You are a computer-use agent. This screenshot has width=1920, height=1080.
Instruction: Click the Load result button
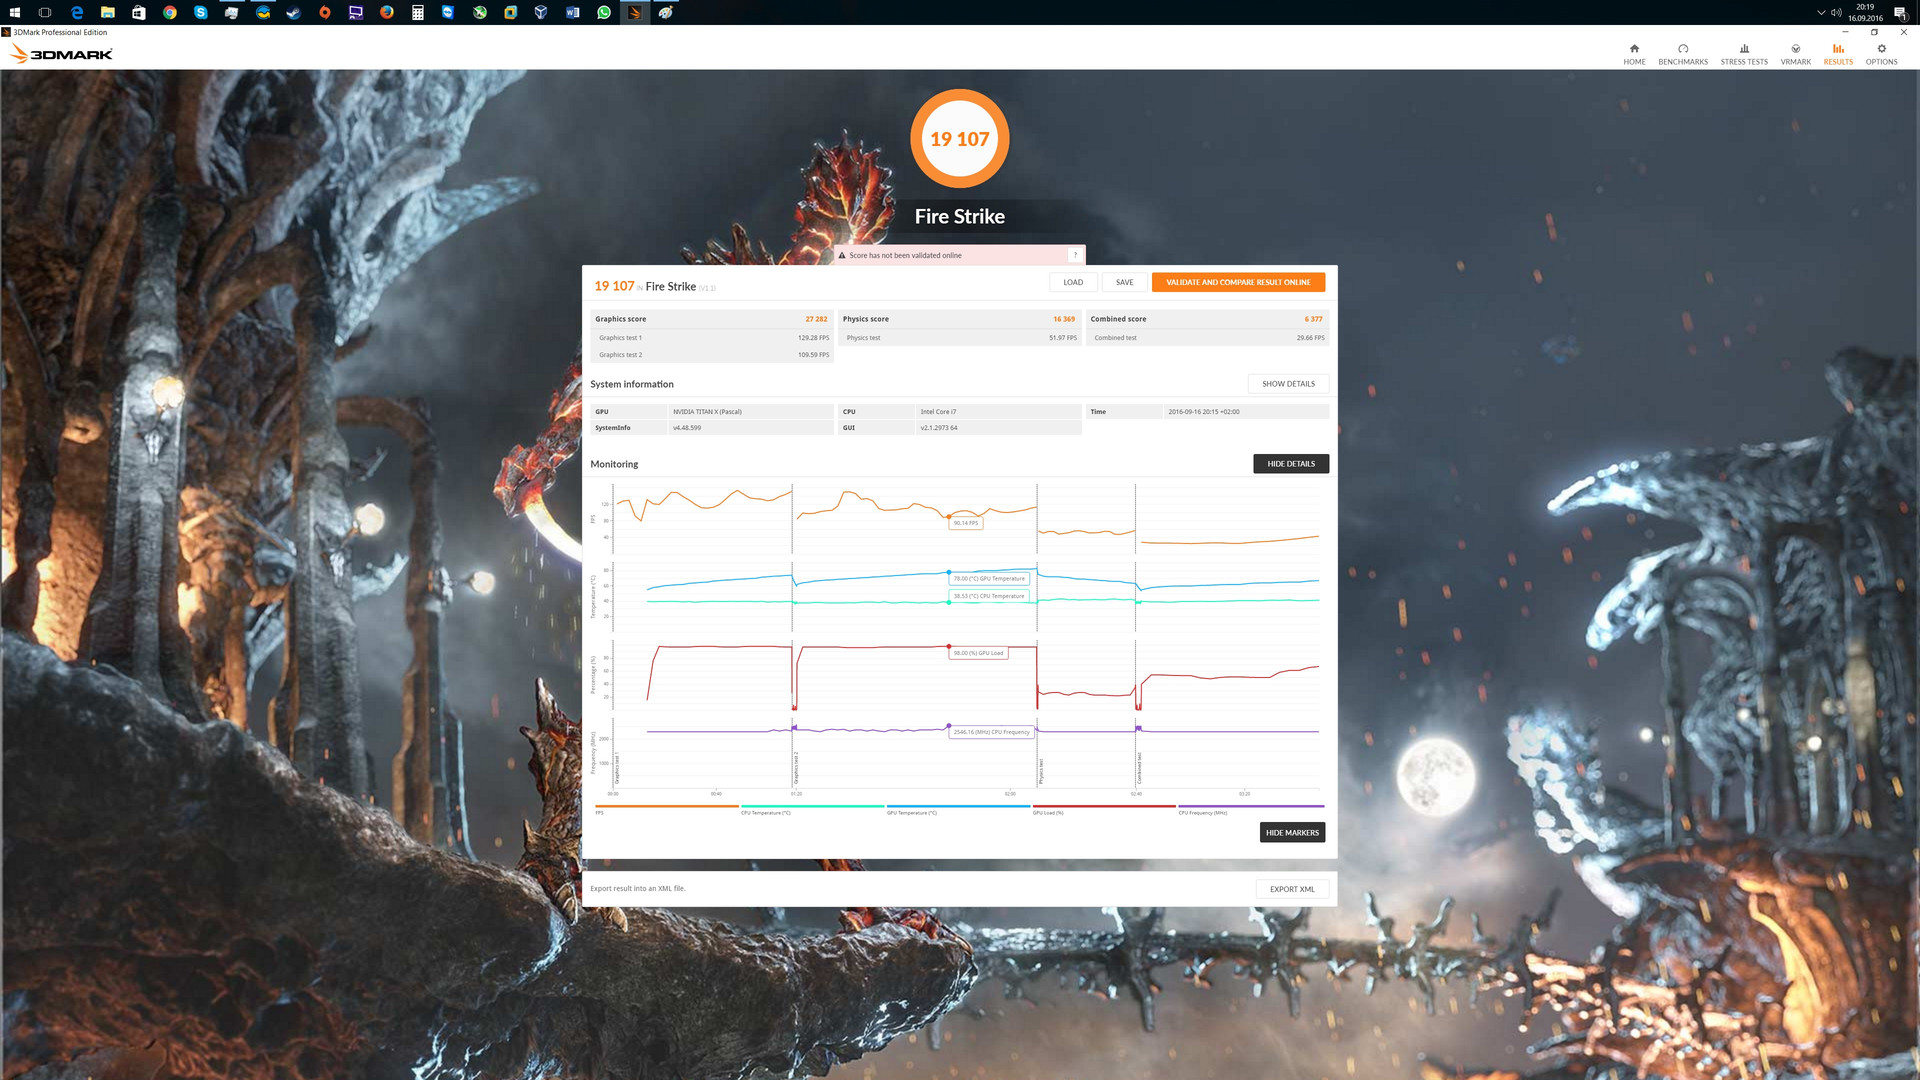1073,282
